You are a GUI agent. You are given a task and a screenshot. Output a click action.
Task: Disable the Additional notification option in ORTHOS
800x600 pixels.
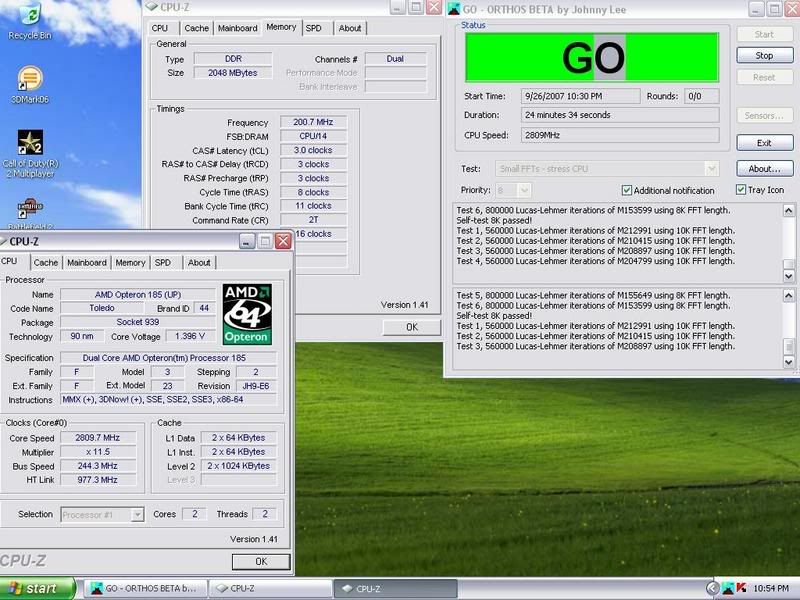click(x=626, y=190)
